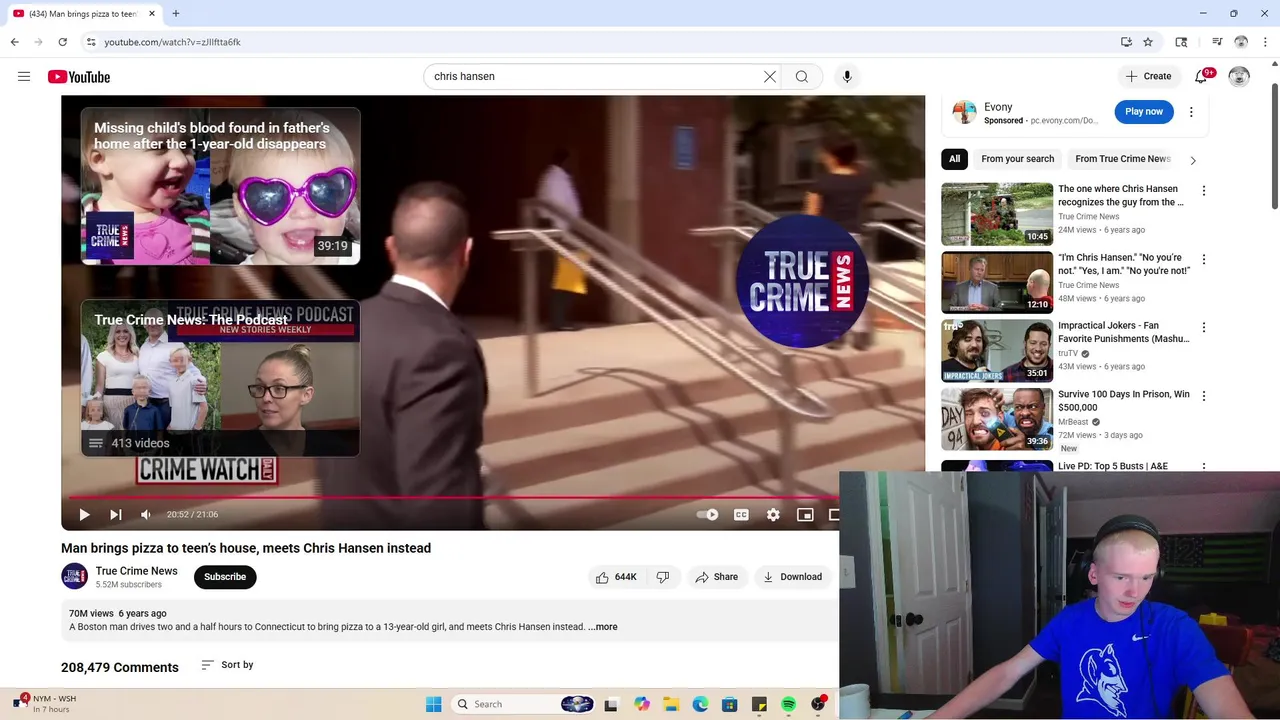Open True Crime News channel name link

(x=136, y=571)
